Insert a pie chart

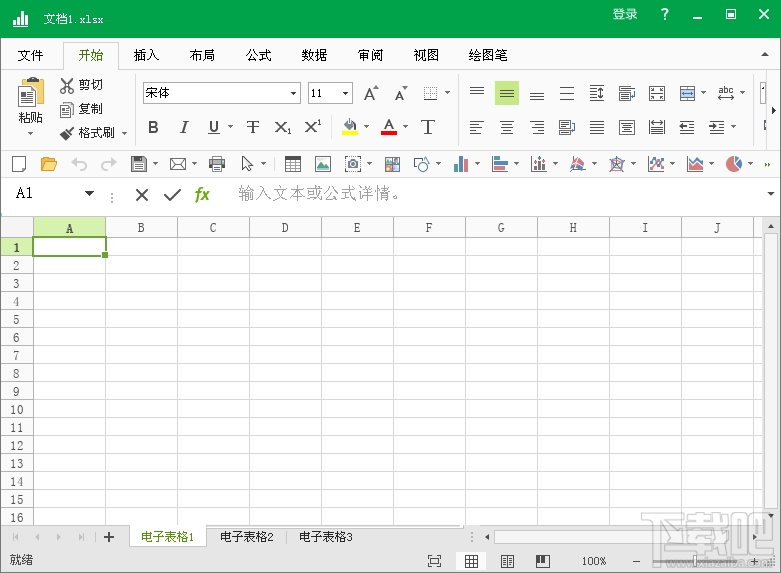(734, 164)
